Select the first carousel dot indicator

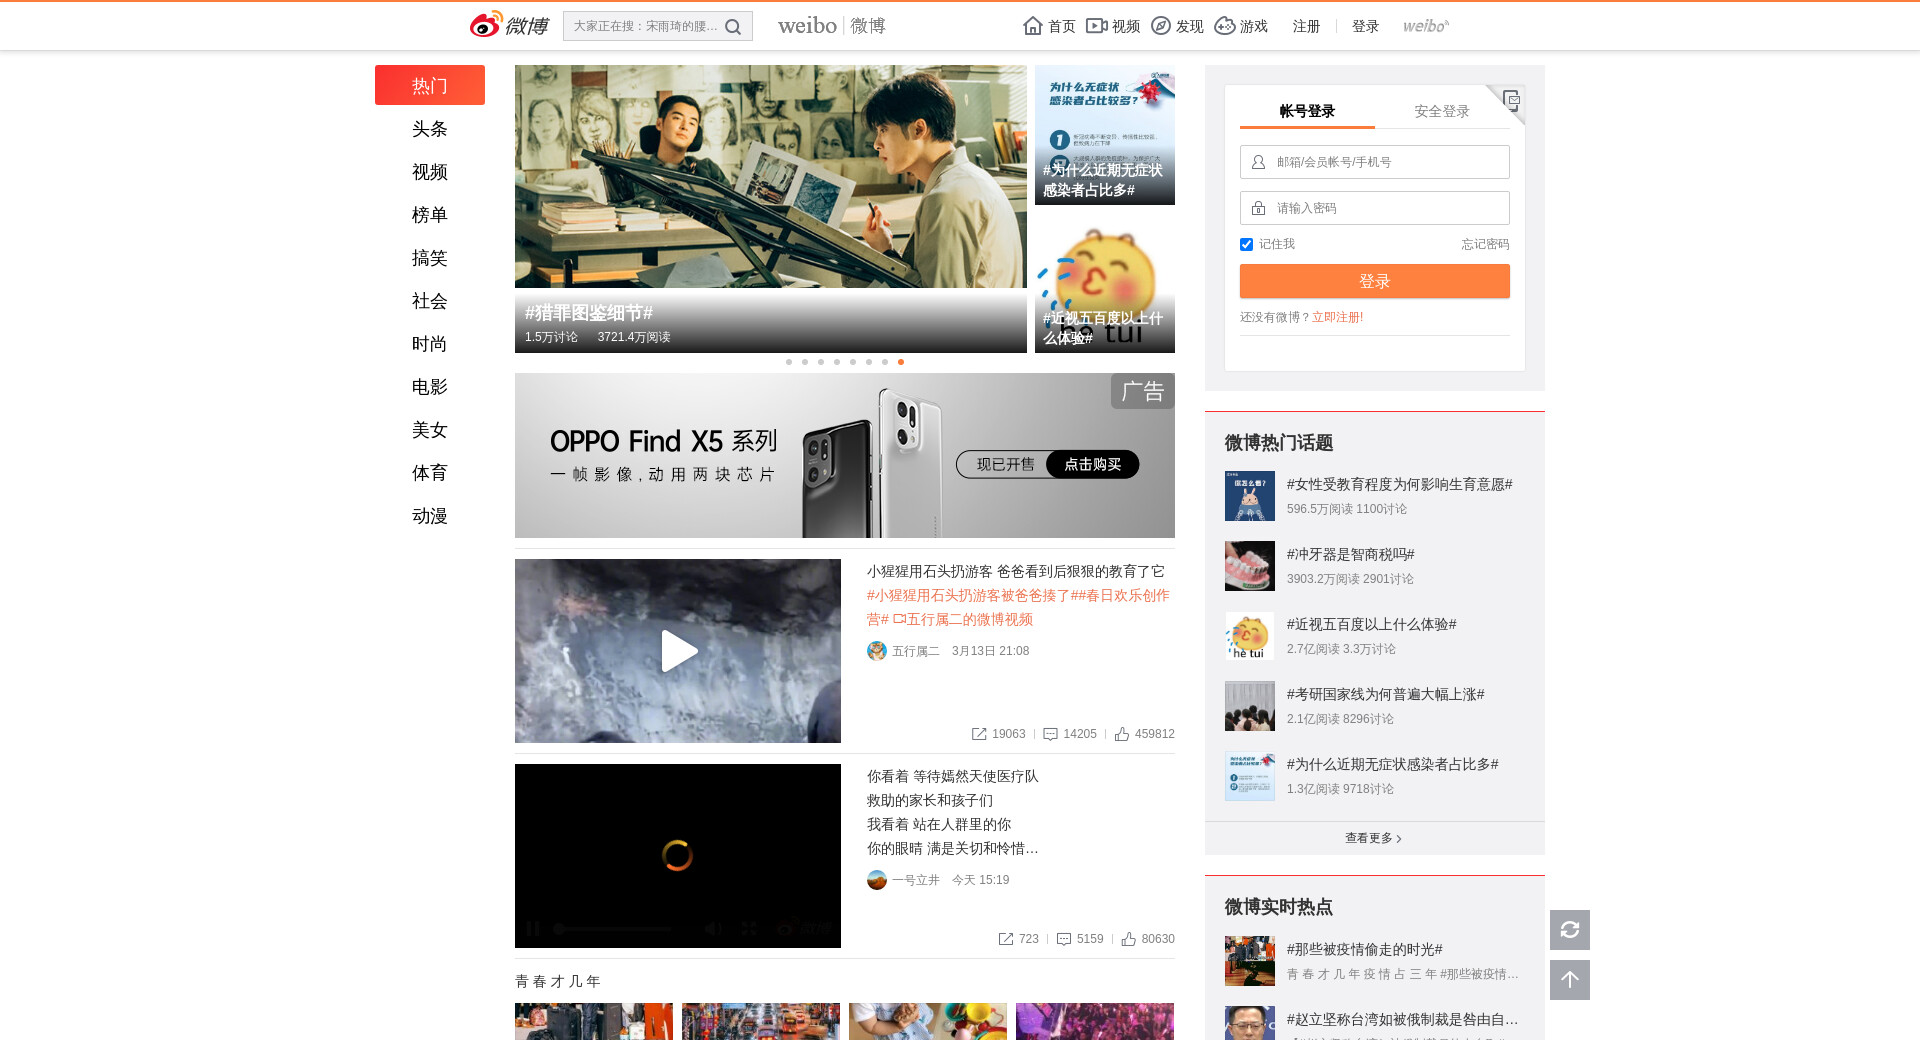(789, 362)
